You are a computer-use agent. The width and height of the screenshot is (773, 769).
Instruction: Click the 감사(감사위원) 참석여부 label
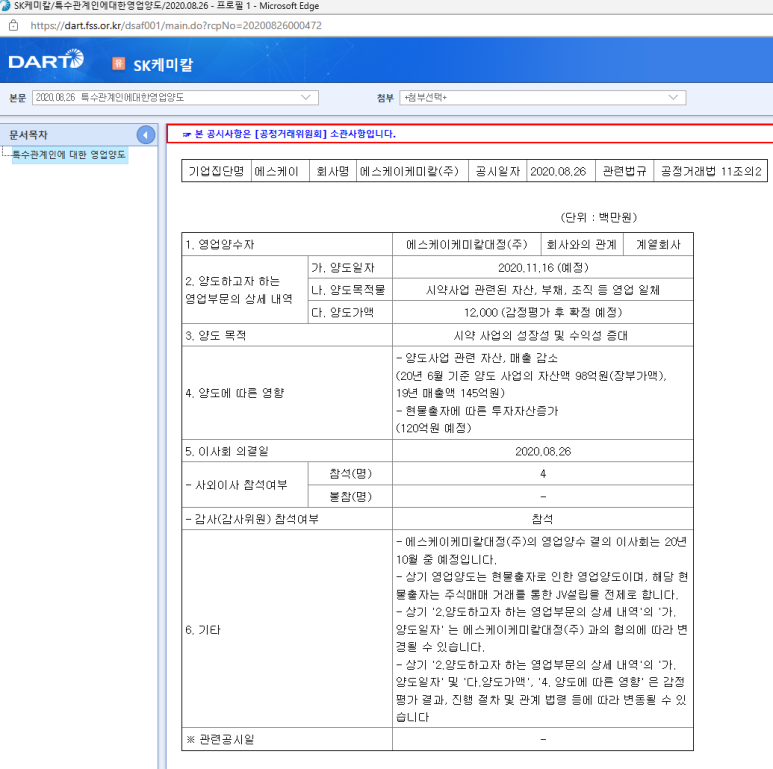(252, 519)
